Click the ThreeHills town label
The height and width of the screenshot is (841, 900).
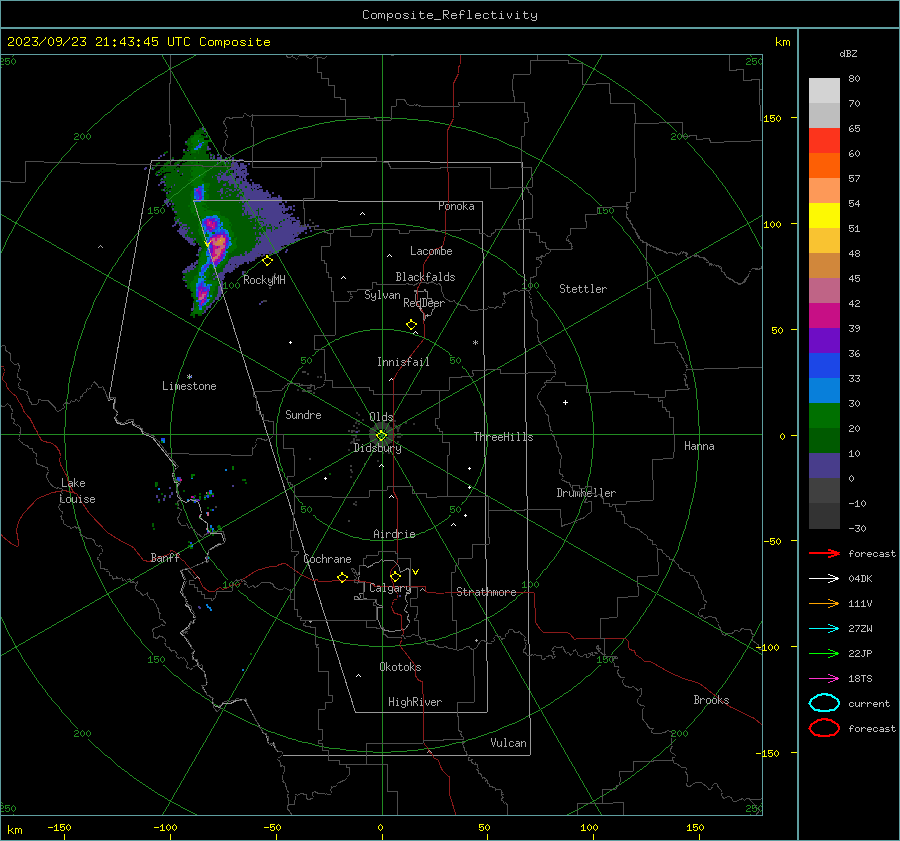(503, 437)
